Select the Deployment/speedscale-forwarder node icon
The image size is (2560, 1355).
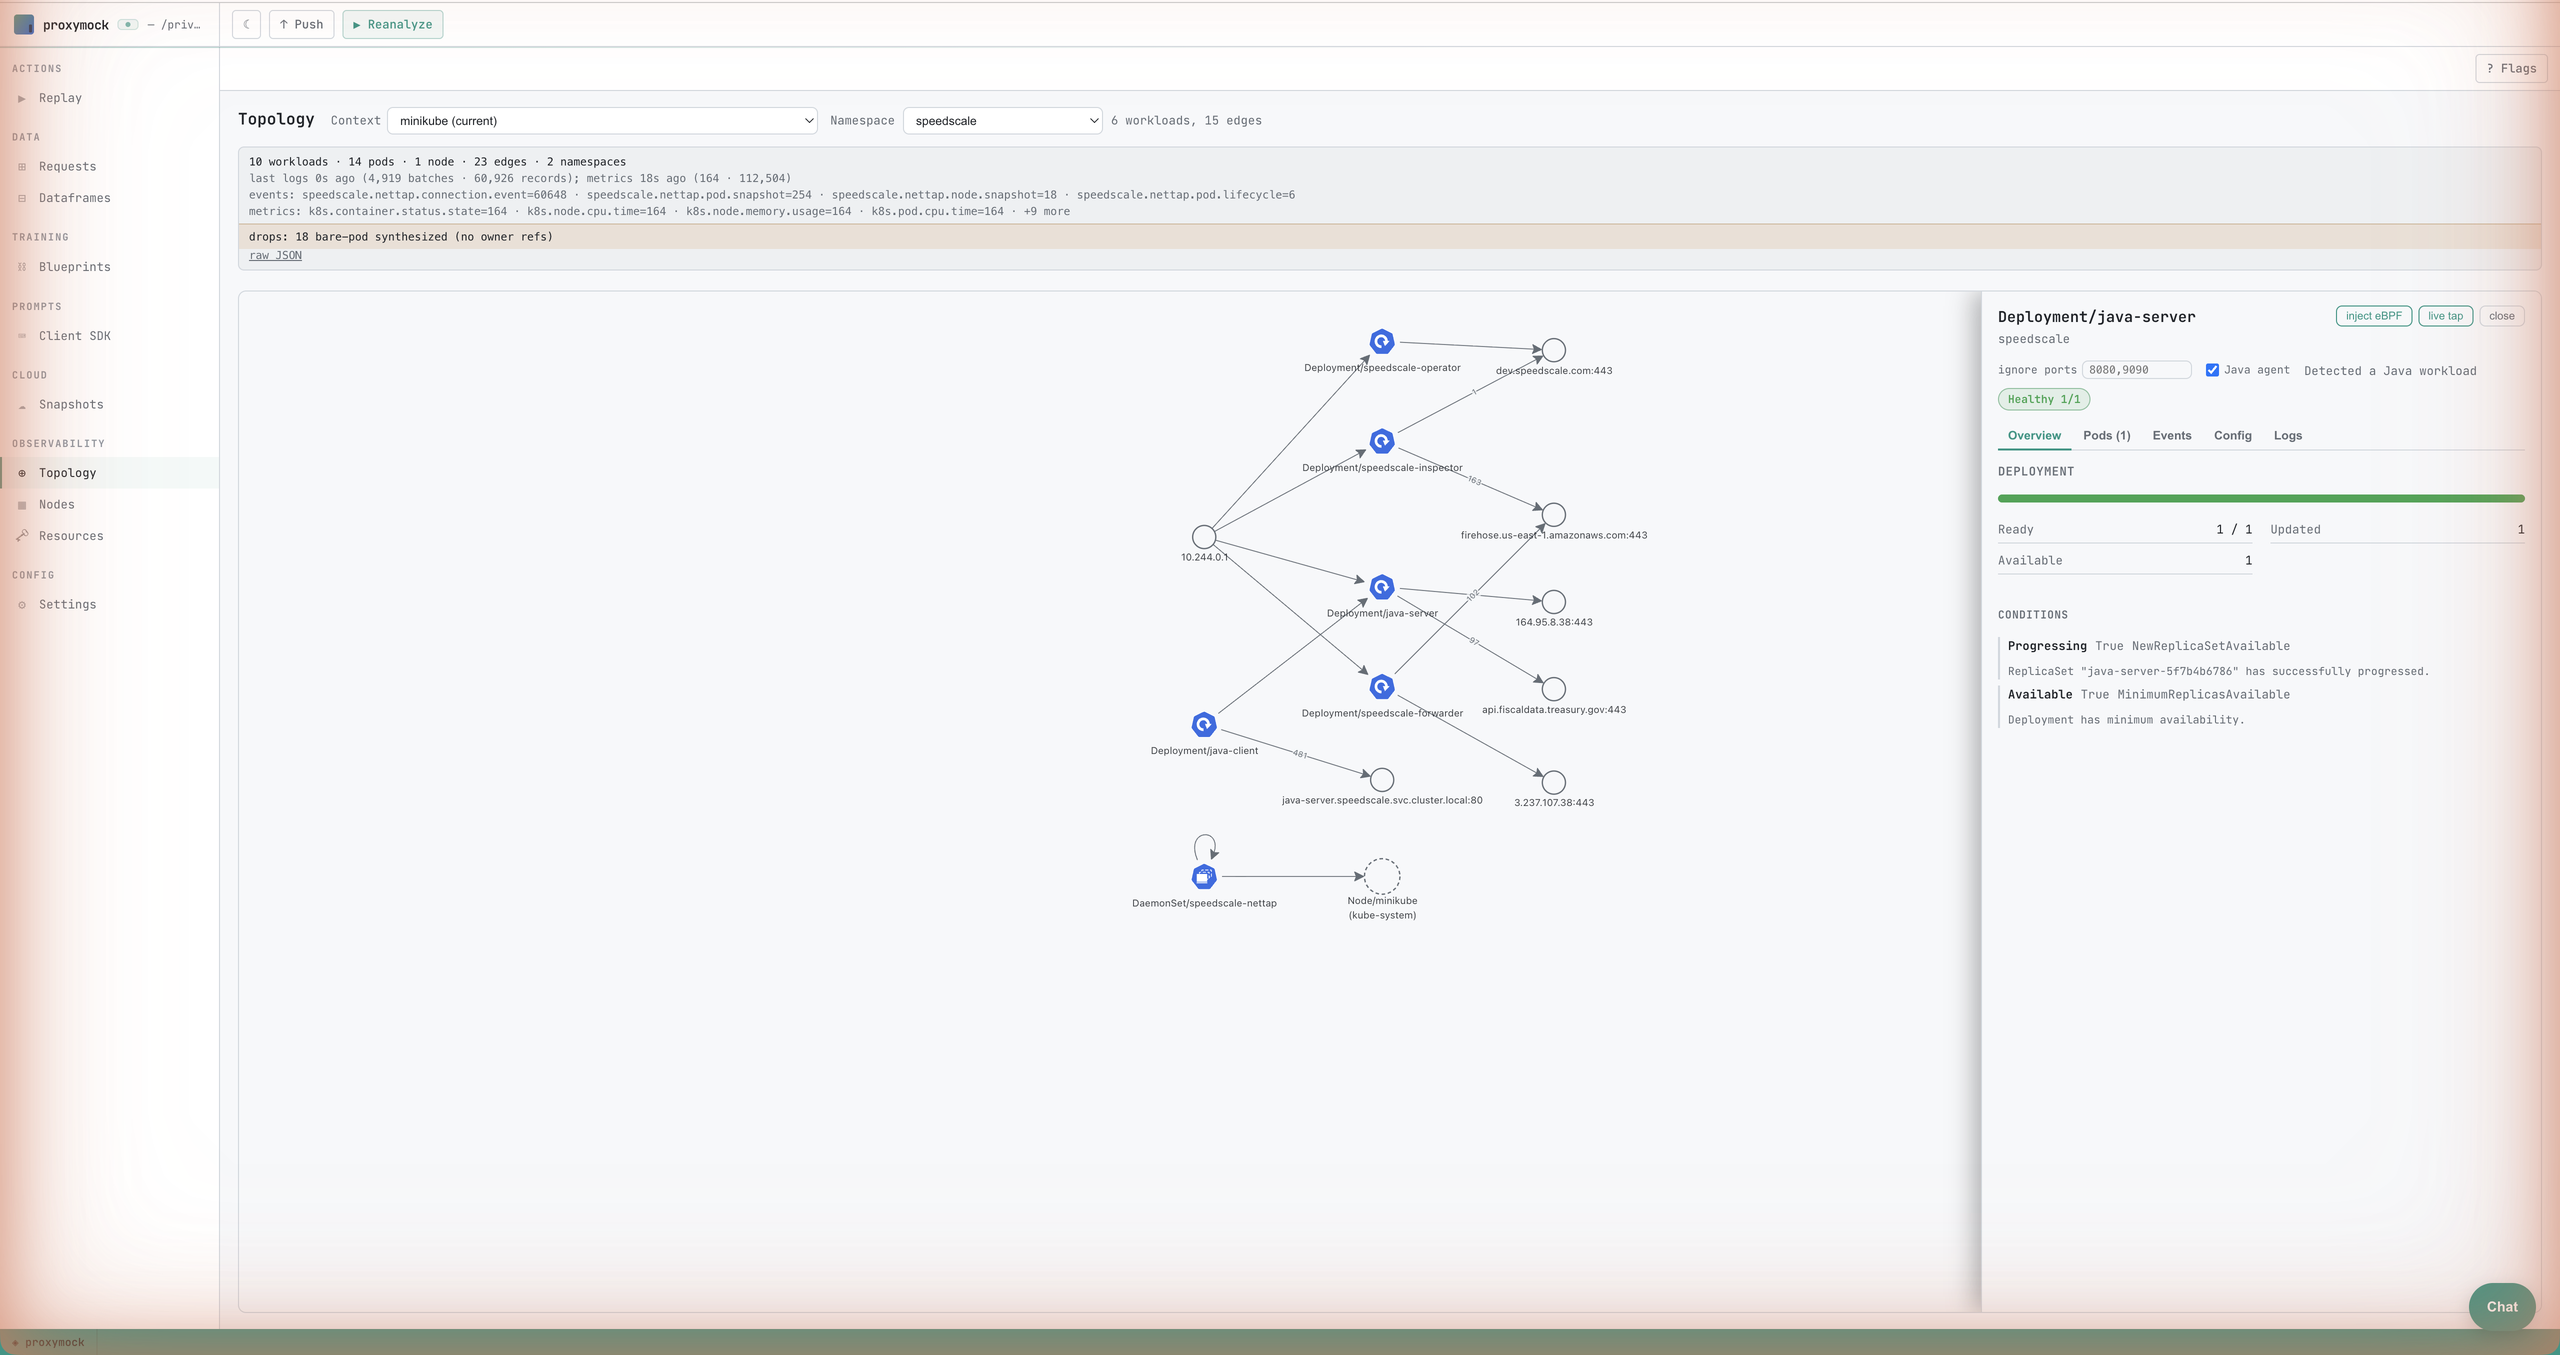click(x=1382, y=687)
